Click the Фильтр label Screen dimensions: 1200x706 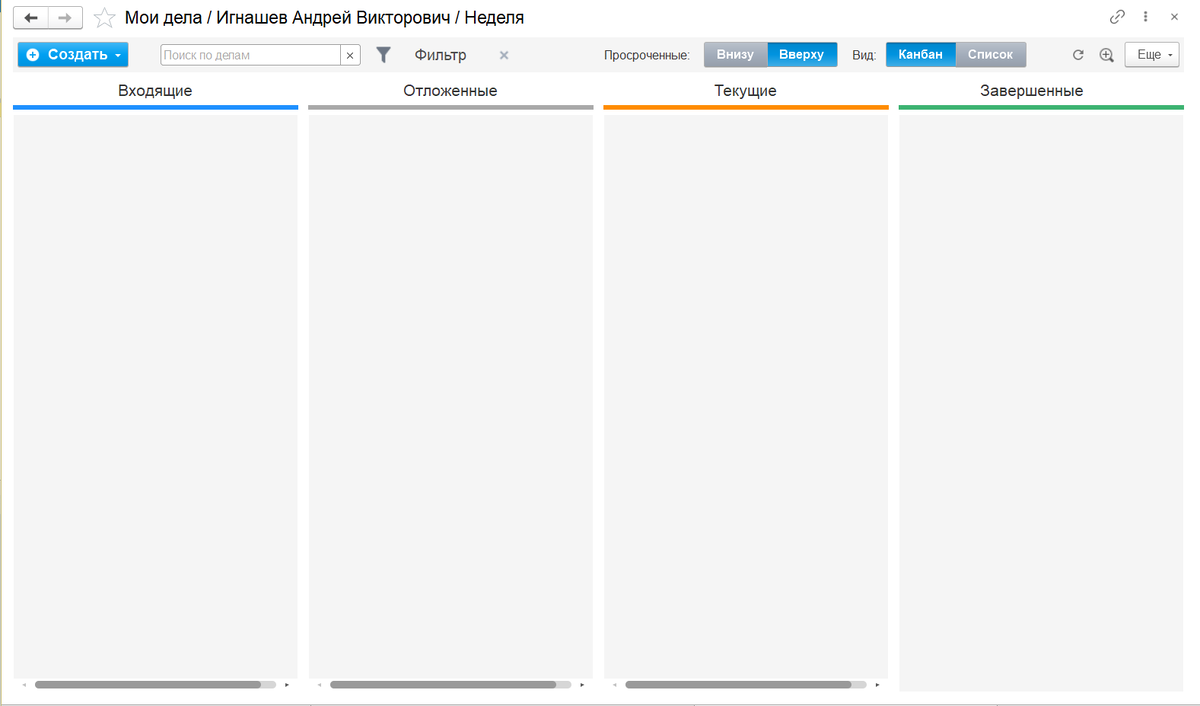(x=440, y=55)
